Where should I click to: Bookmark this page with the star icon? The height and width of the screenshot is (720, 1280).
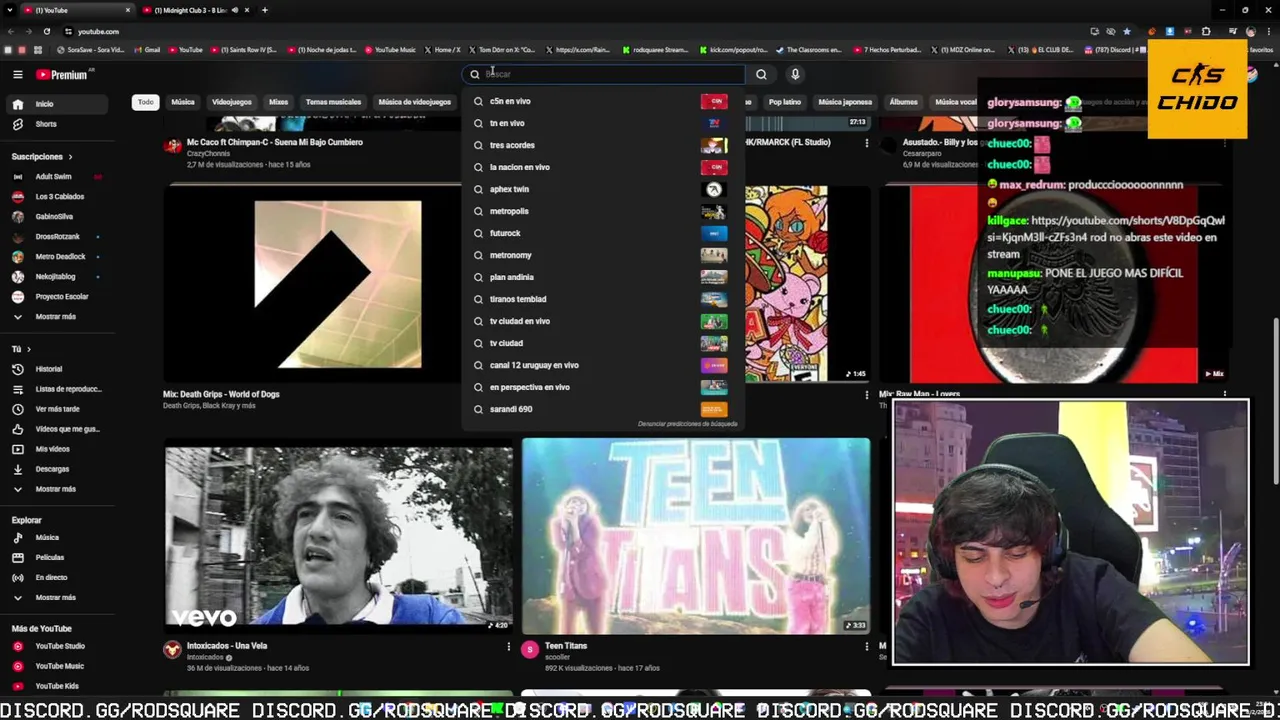pos(1126,31)
